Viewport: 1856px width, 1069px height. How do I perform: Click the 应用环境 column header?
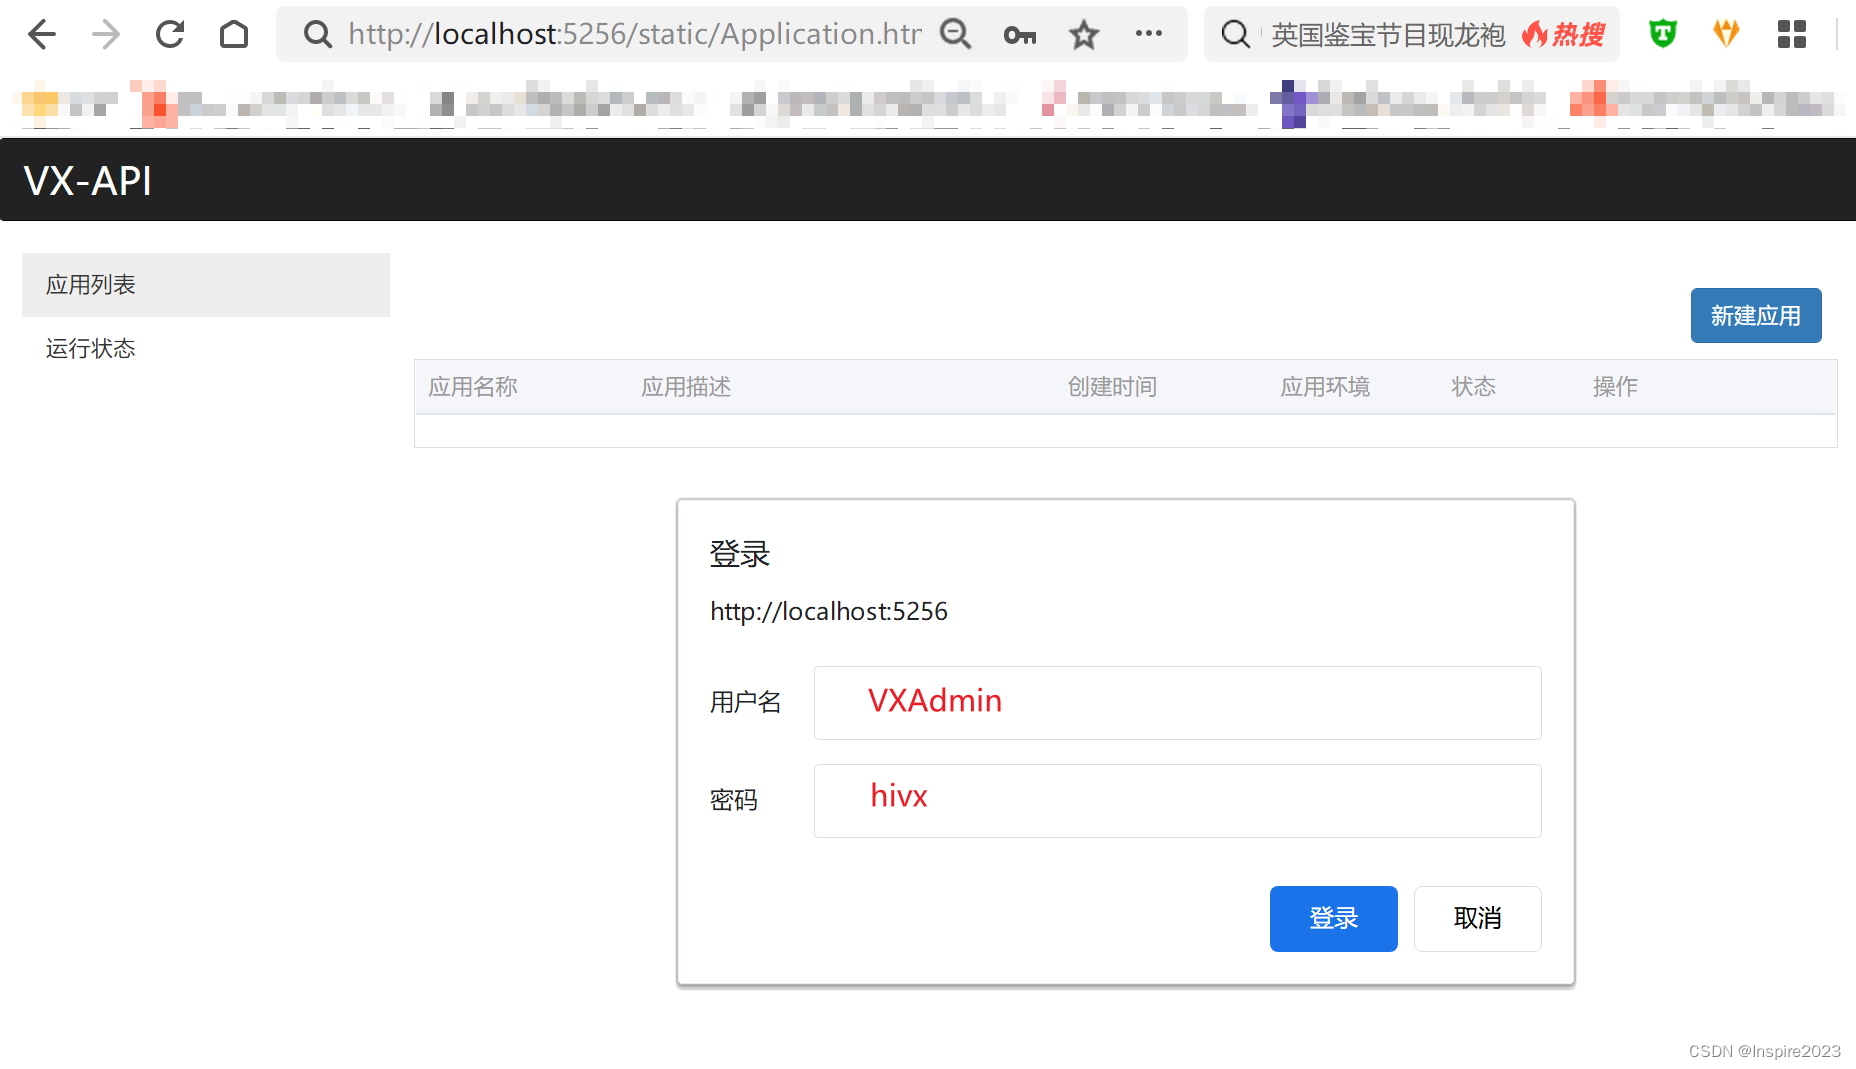[x=1325, y=387]
